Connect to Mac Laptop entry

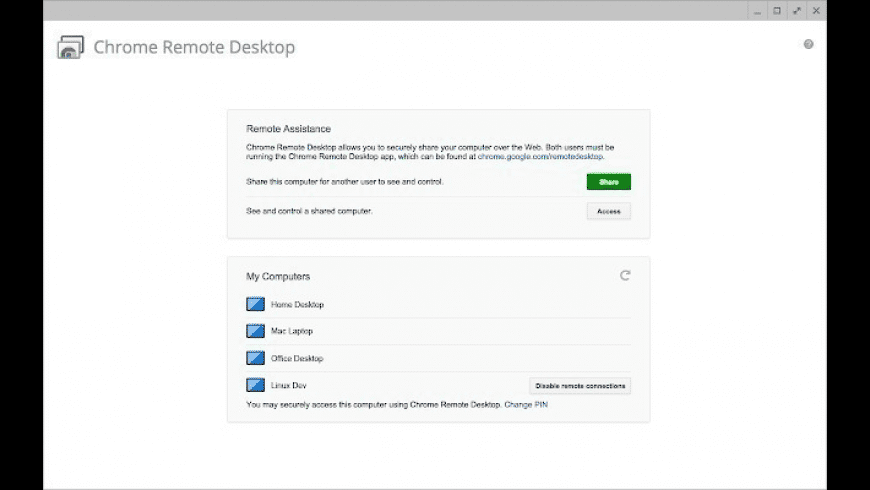[x=438, y=331]
